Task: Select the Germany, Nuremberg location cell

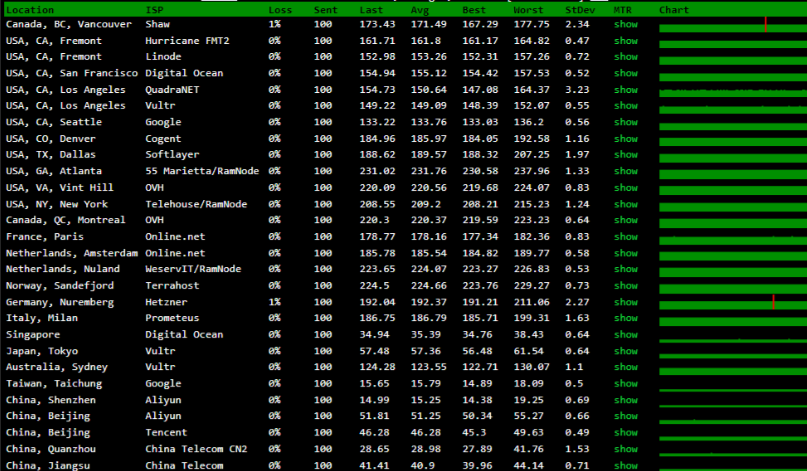Action: coord(60,302)
